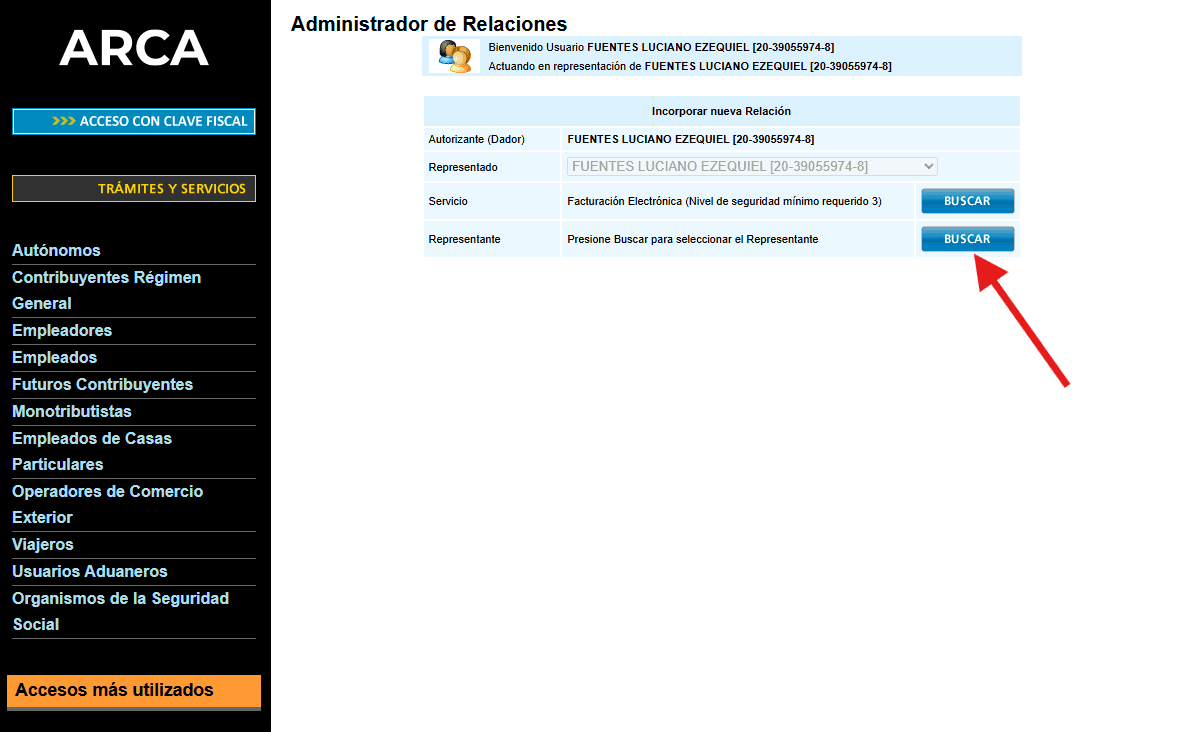Click Buscar in the Representante row
Screen dimensions: 1177x732
pyautogui.click(x=967, y=239)
